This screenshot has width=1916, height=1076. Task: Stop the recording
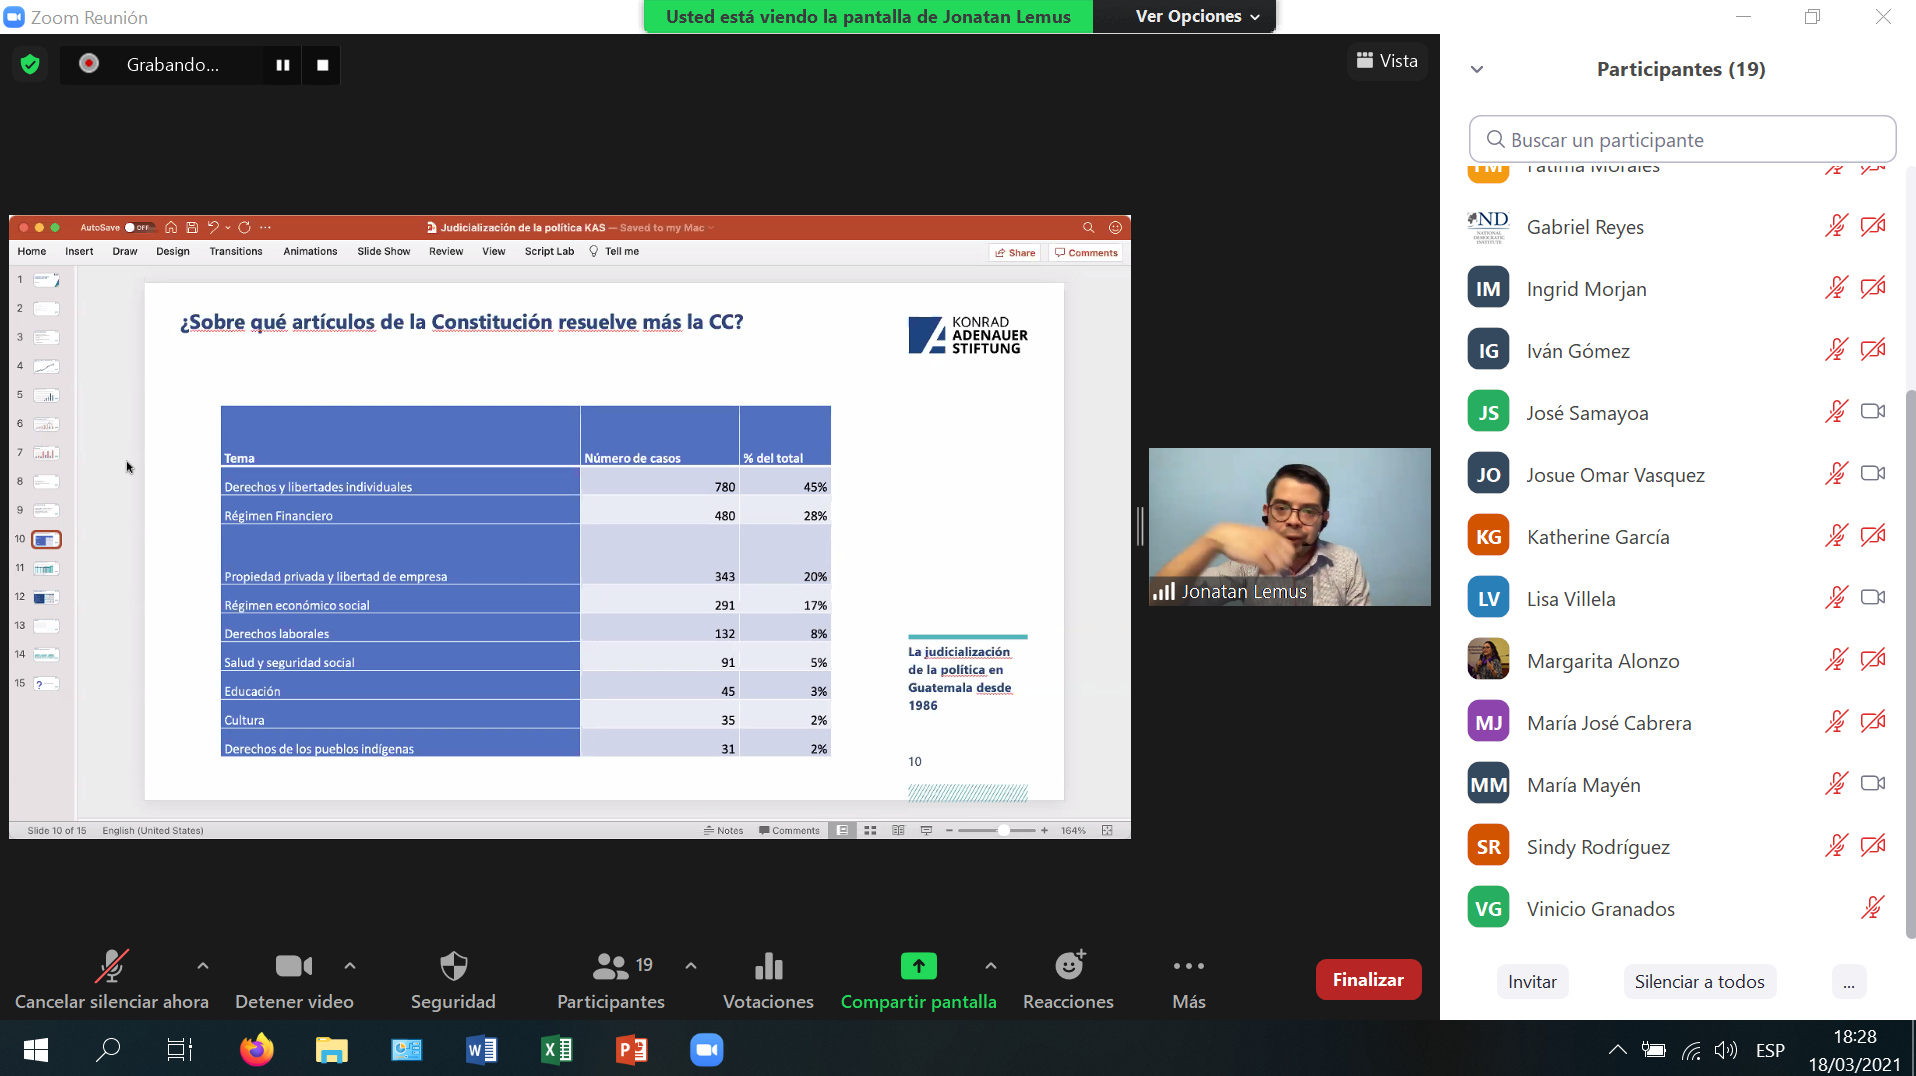click(x=322, y=65)
